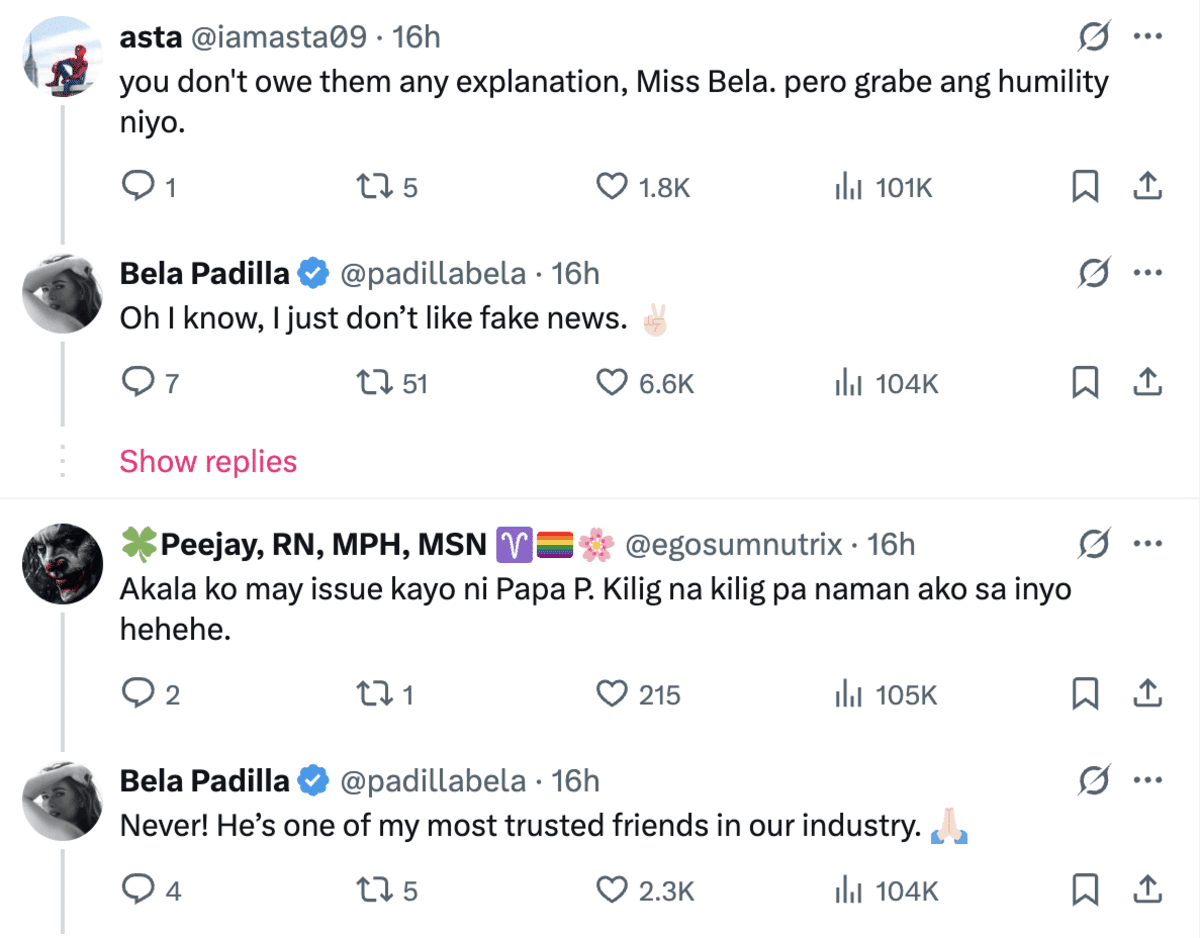Click Show replies link
The image size is (1200, 938).
click(x=208, y=461)
